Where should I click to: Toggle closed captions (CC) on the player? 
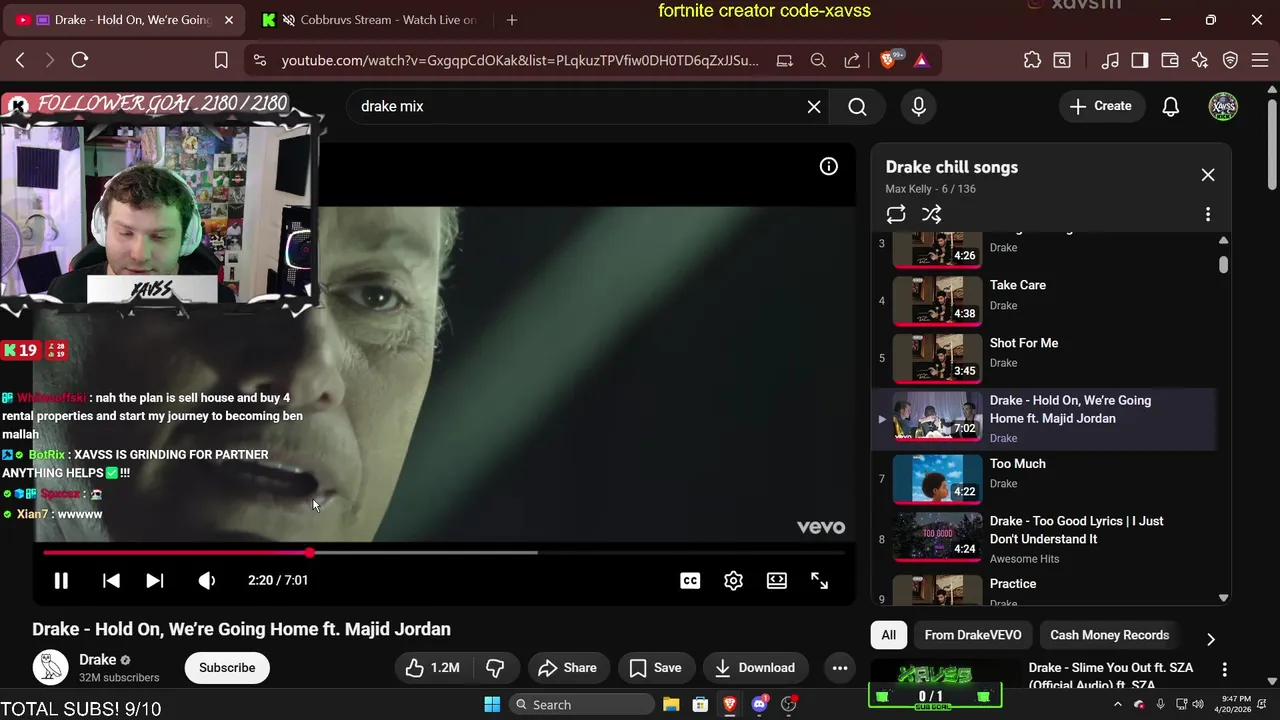tap(690, 580)
